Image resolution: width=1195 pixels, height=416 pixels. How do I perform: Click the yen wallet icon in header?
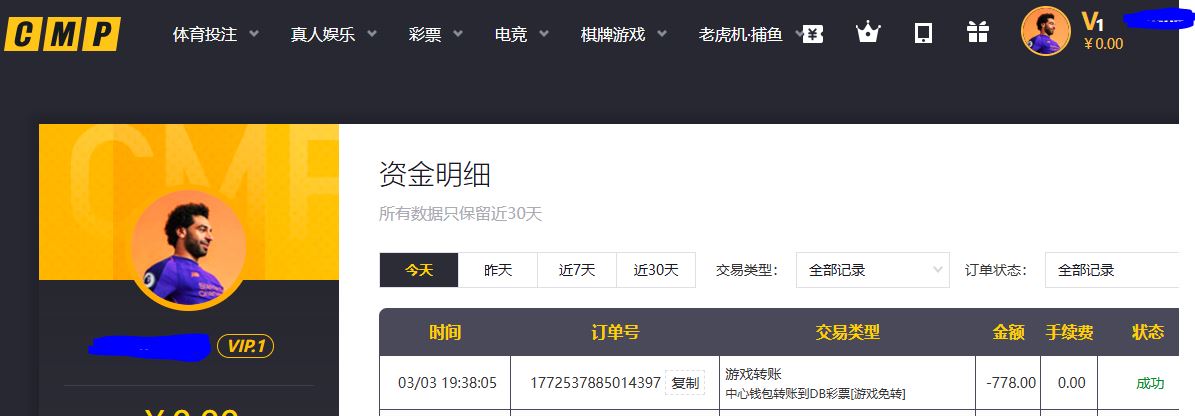click(x=813, y=34)
